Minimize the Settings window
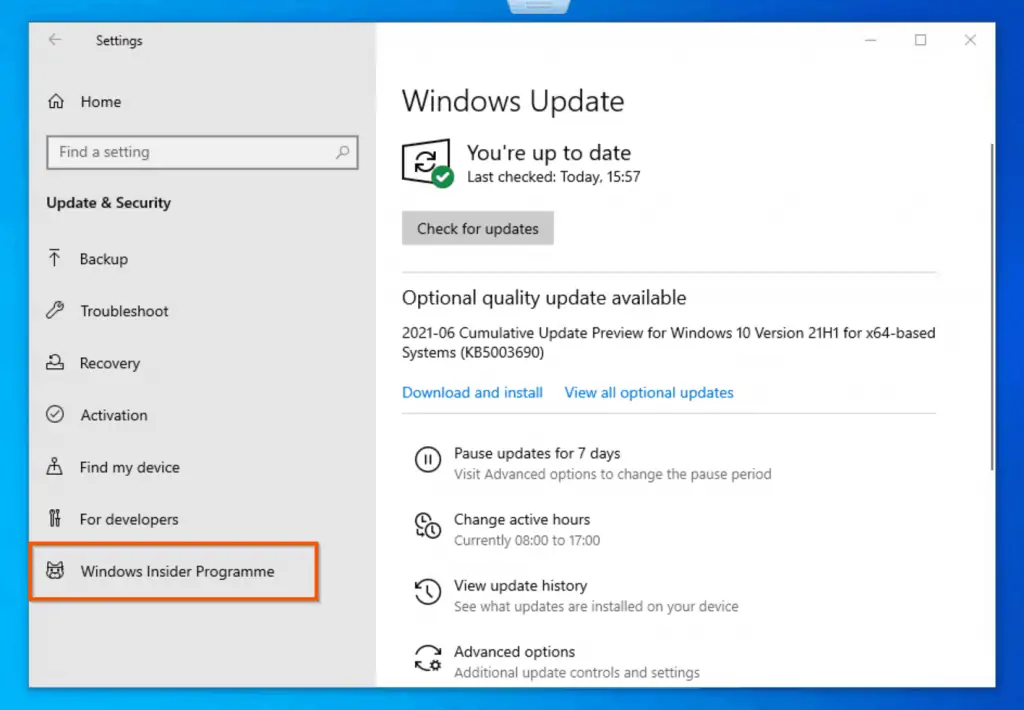Viewport: 1024px width, 710px height. [x=871, y=40]
